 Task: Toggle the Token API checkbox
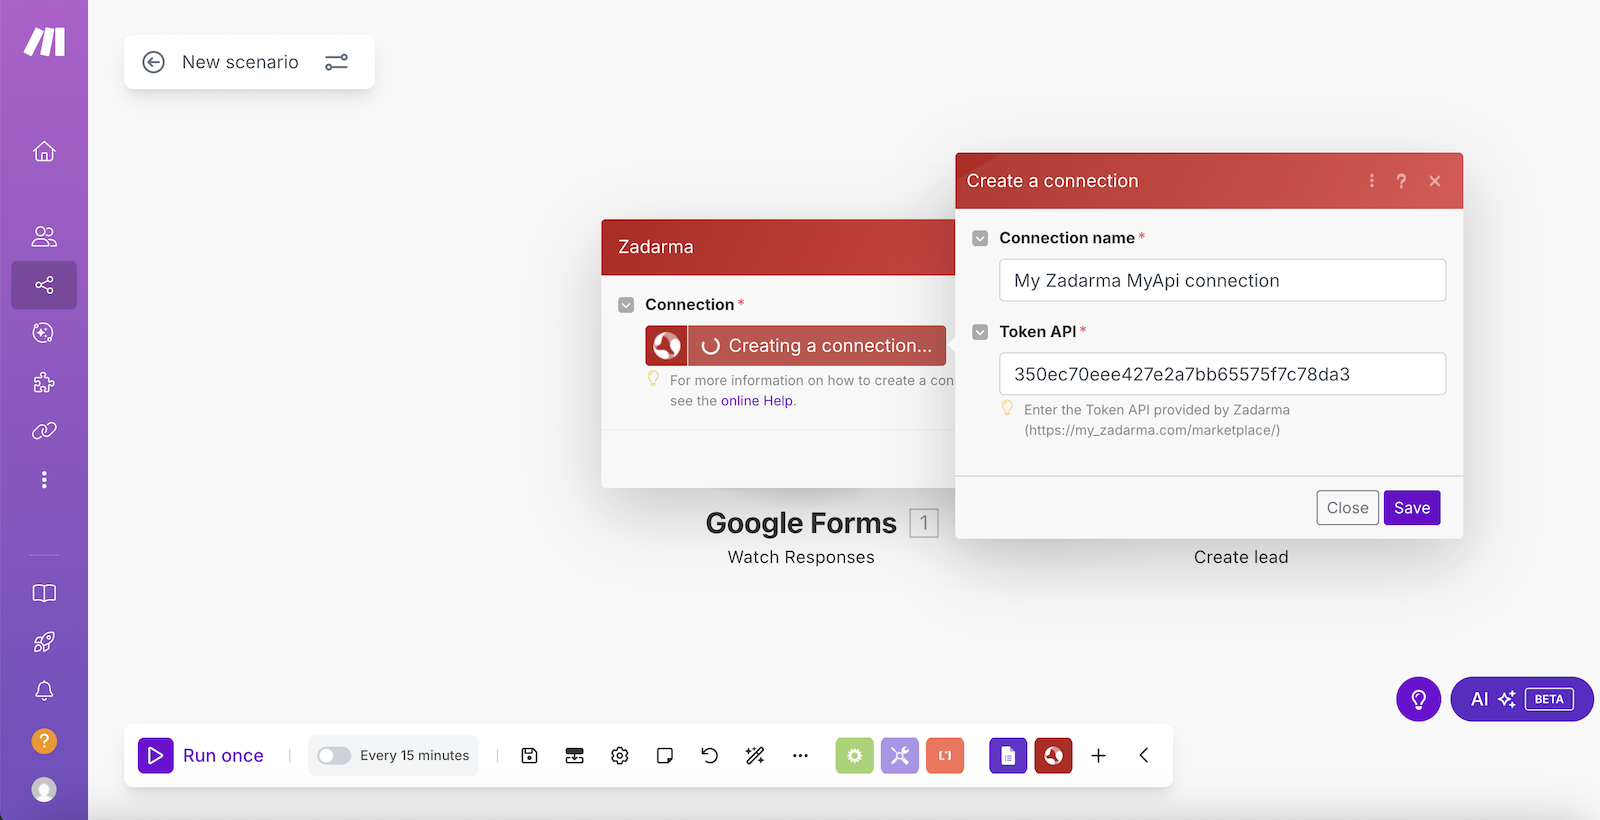point(980,332)
